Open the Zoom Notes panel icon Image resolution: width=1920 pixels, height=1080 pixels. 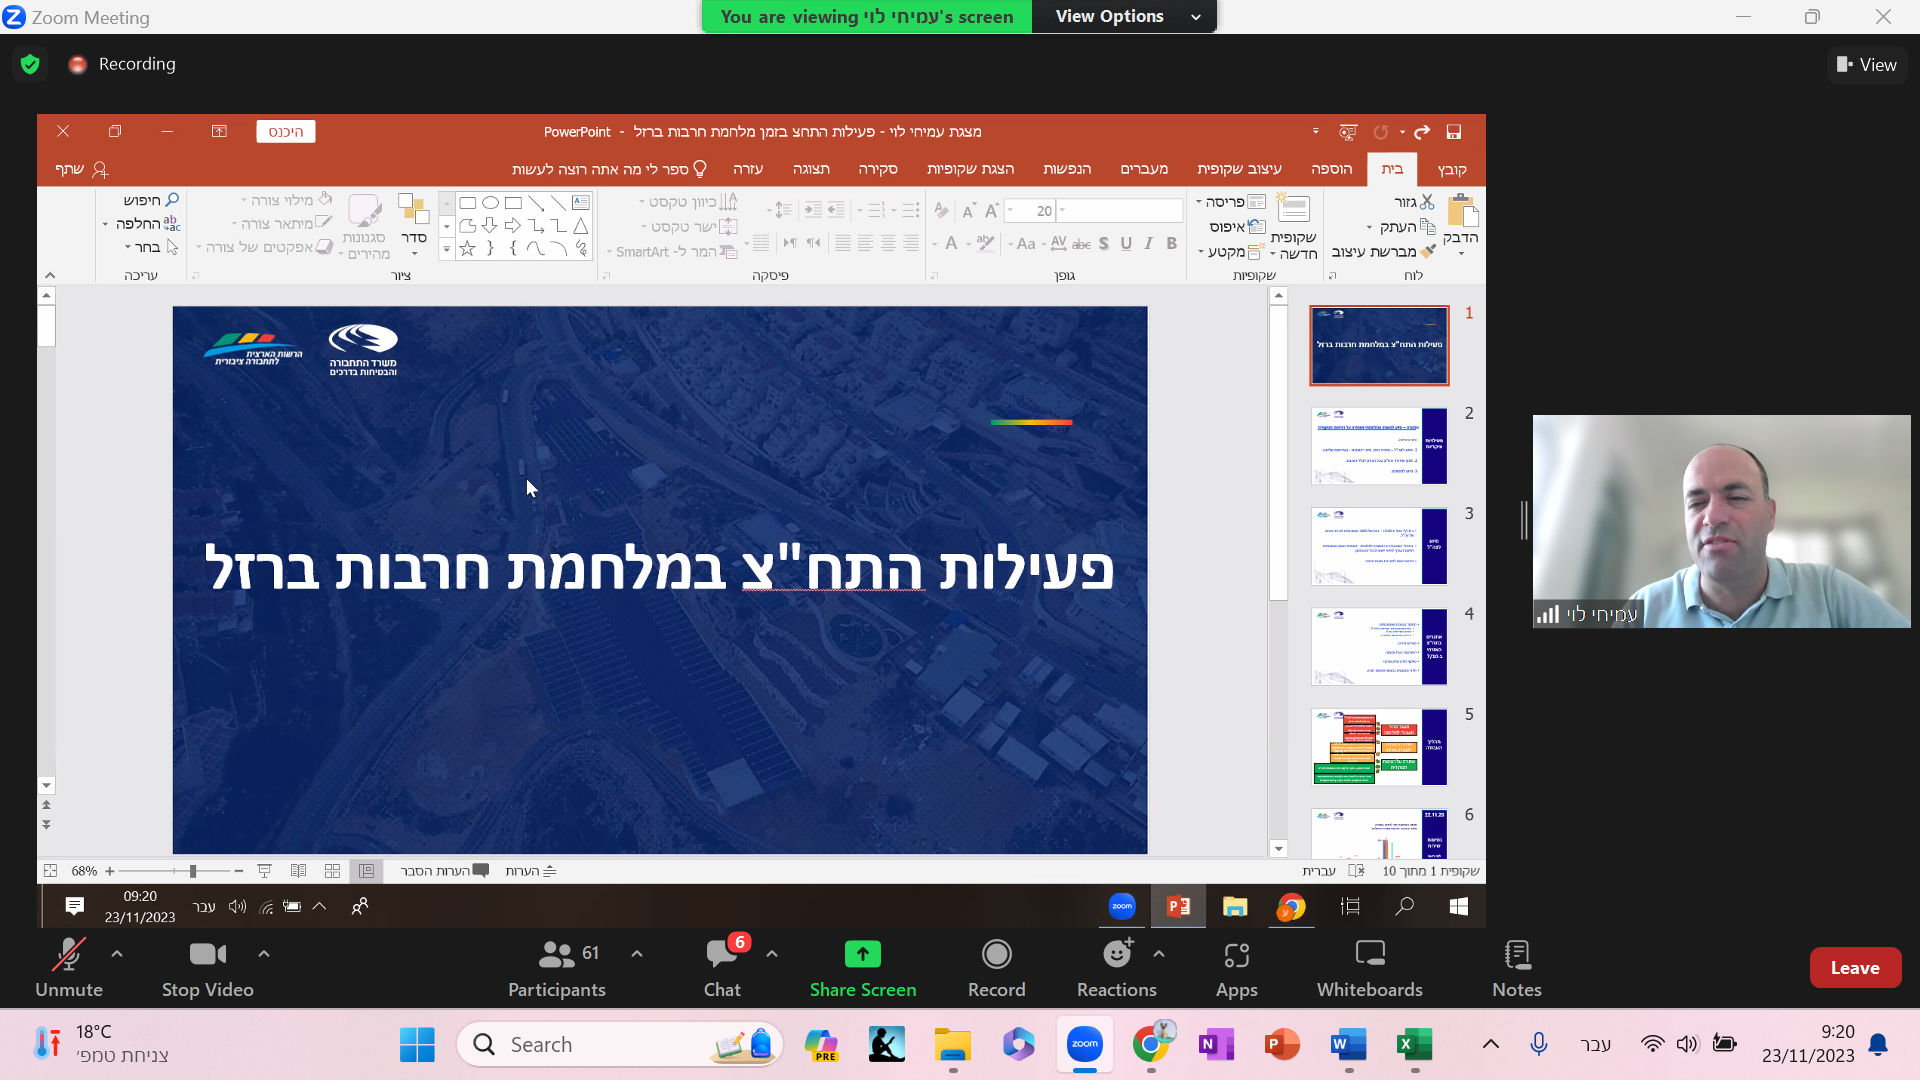(1516, 955)
